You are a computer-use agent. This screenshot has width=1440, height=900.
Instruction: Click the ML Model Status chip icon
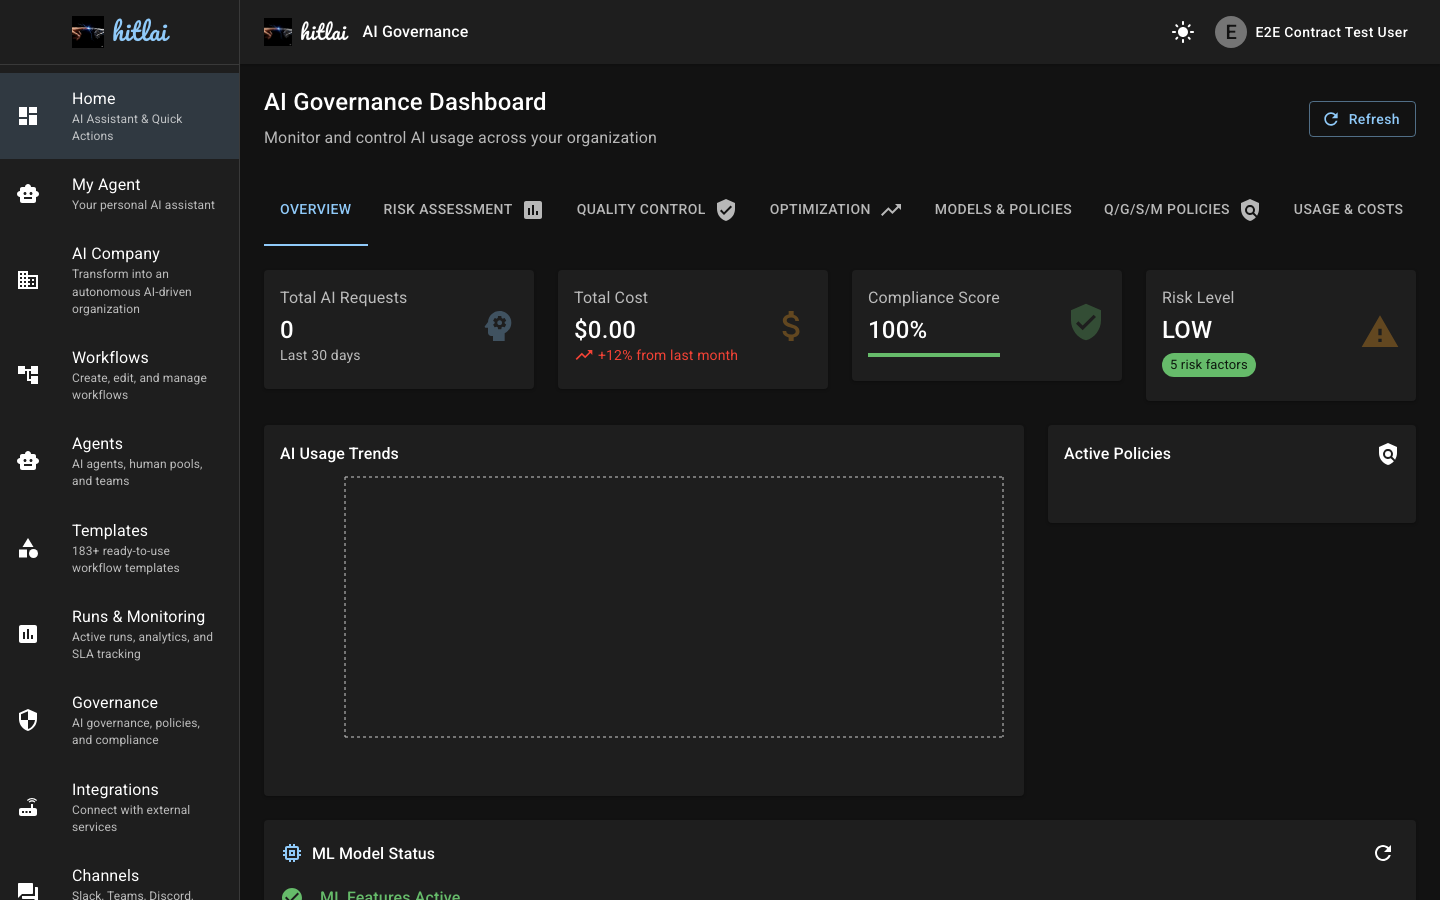pyautogui.click(x=291, y=853)
